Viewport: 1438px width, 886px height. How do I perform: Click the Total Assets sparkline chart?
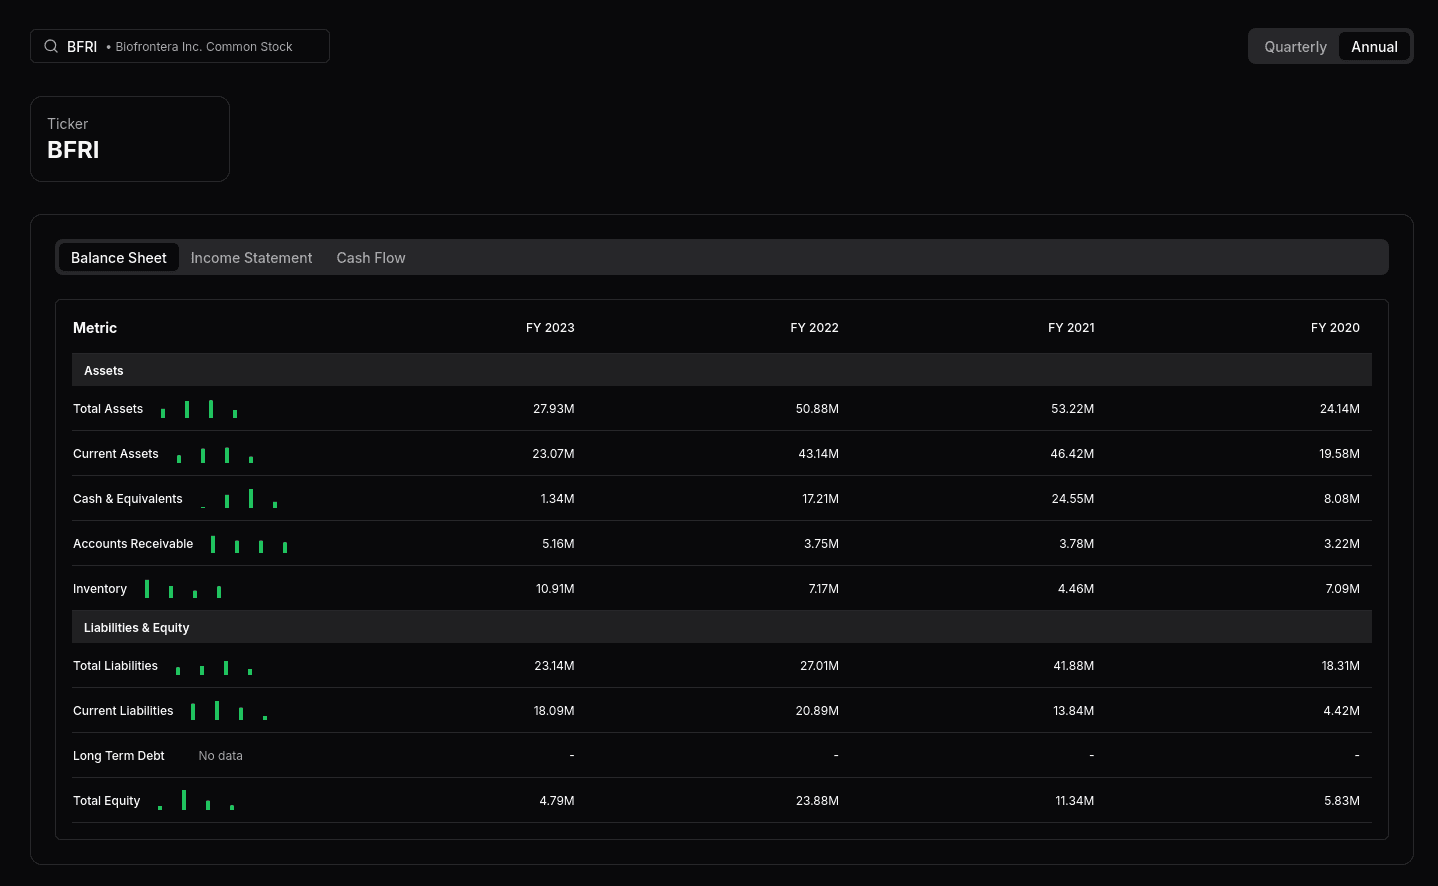click(199, 409)
